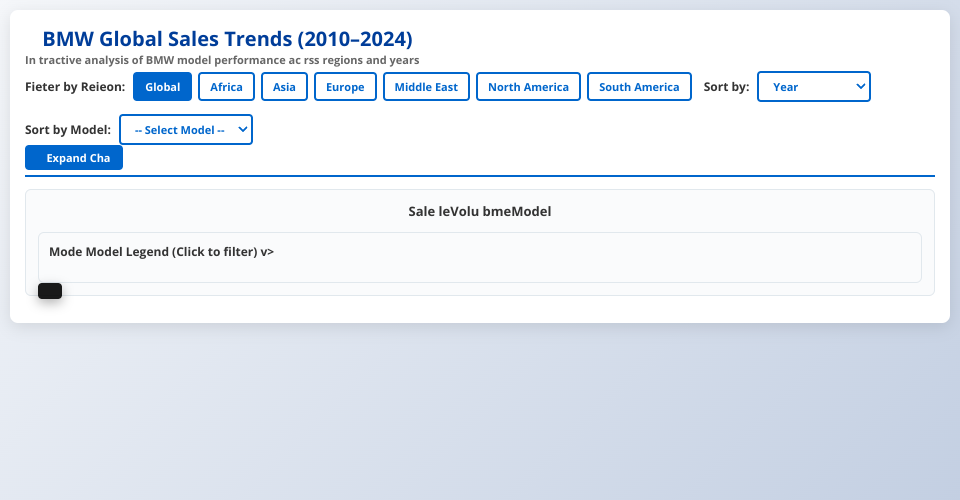Click the small black tooltip box
960x500 pixels.
50,291
